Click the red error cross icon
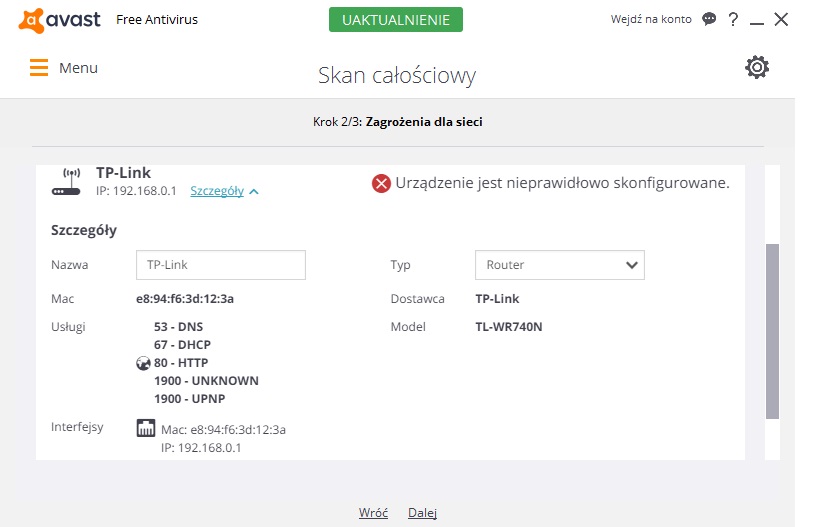The width and height of the screenshot is (819, 527). (381, 183)
